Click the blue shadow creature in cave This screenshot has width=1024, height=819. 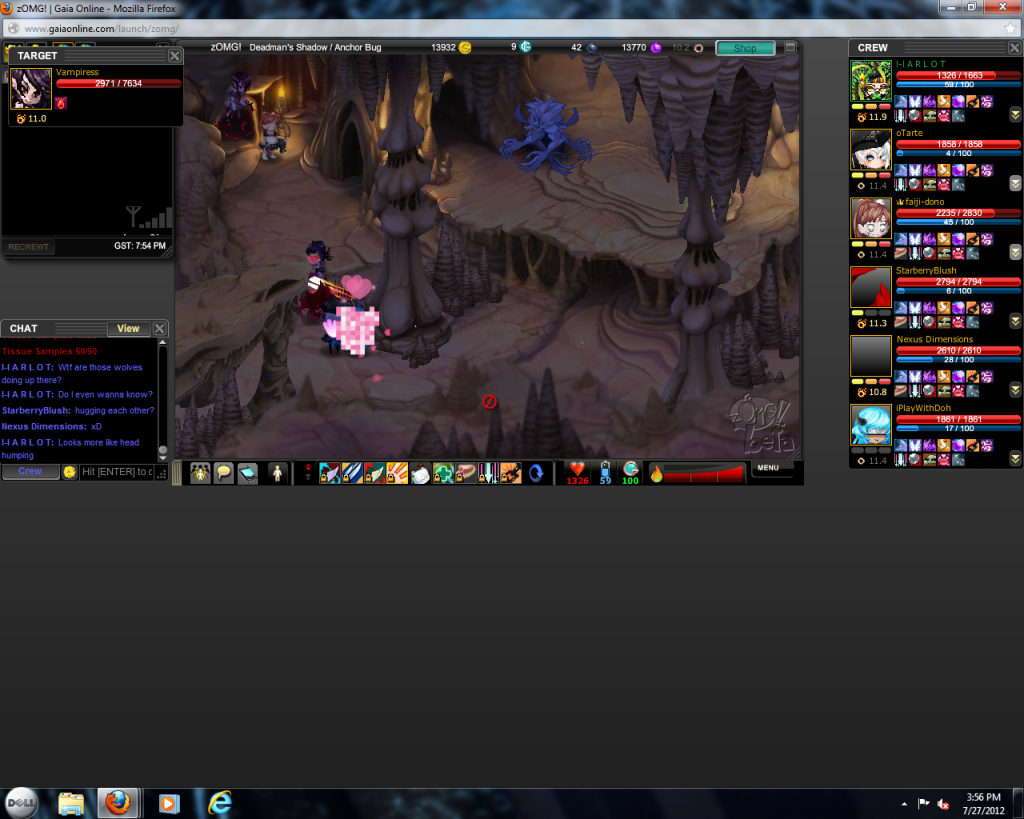[x=545, y=136]
